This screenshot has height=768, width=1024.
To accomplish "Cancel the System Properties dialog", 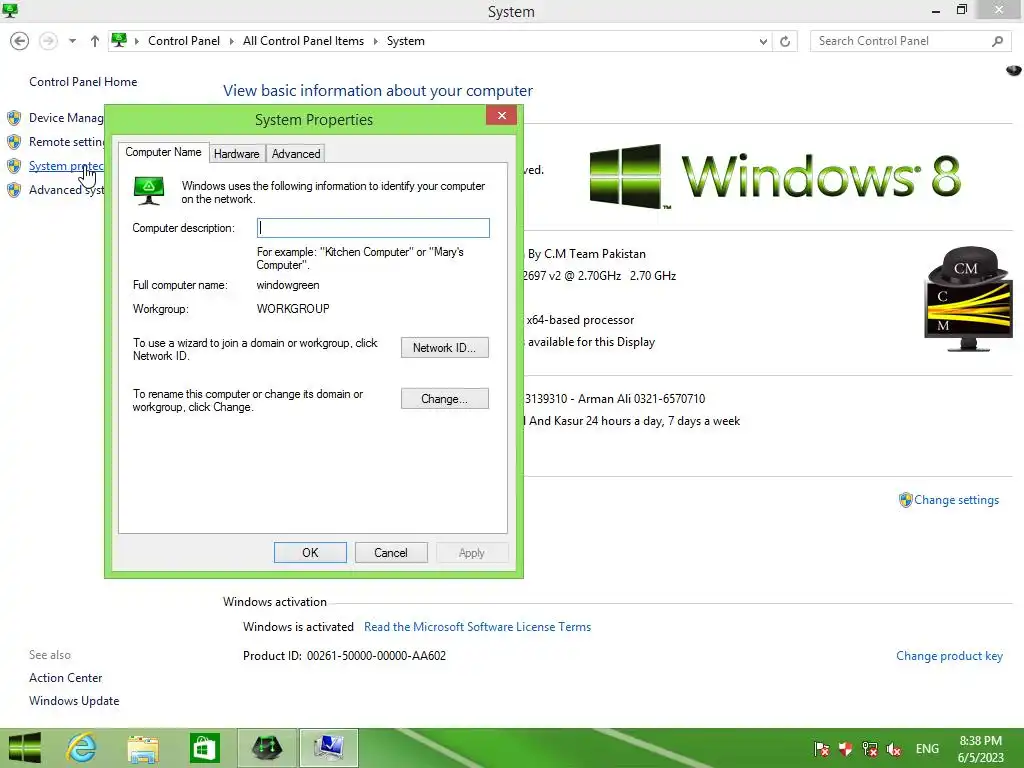I will tap(391, 552).
